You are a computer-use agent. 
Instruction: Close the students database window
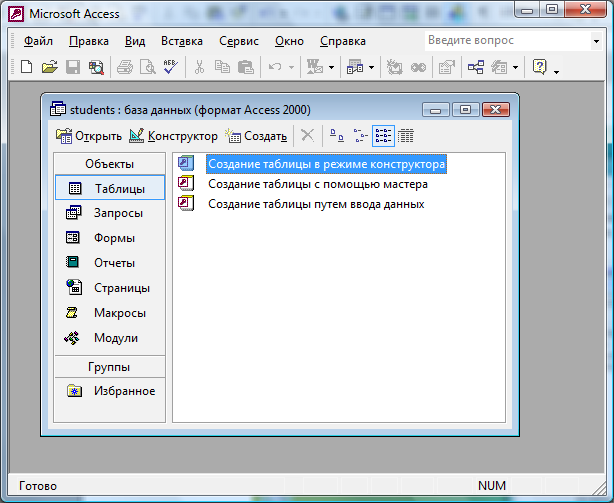coord(496,110)
